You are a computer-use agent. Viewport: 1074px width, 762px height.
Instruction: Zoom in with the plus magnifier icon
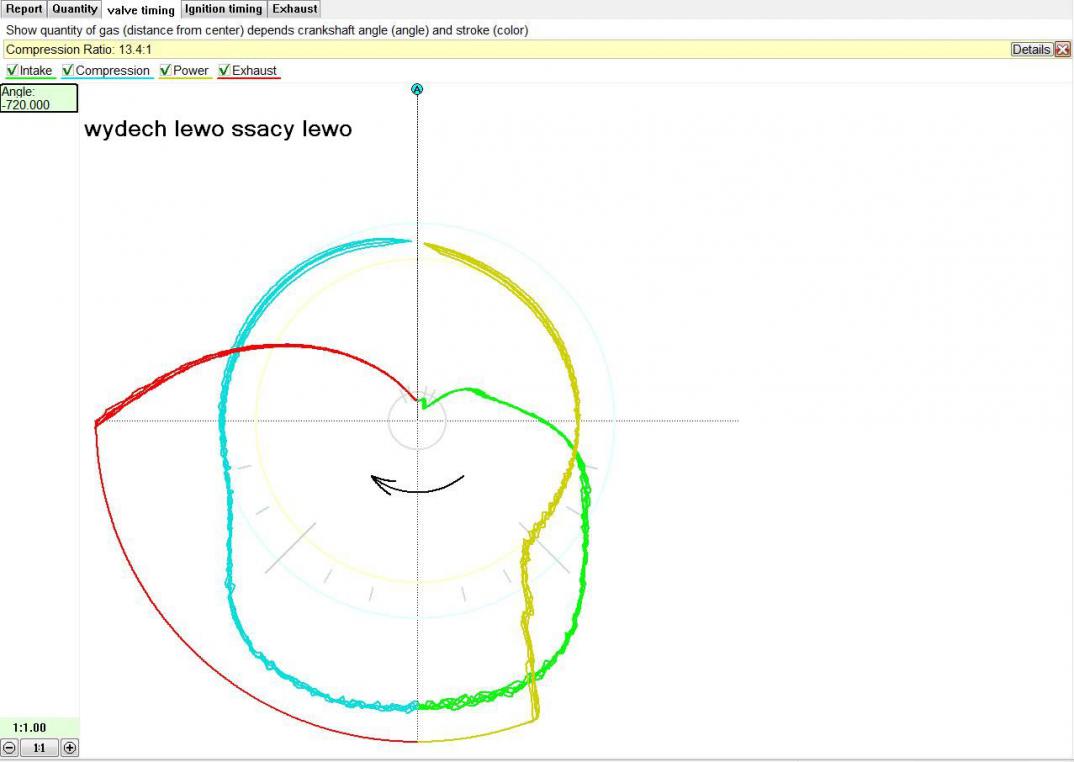(x=69, y=748)
